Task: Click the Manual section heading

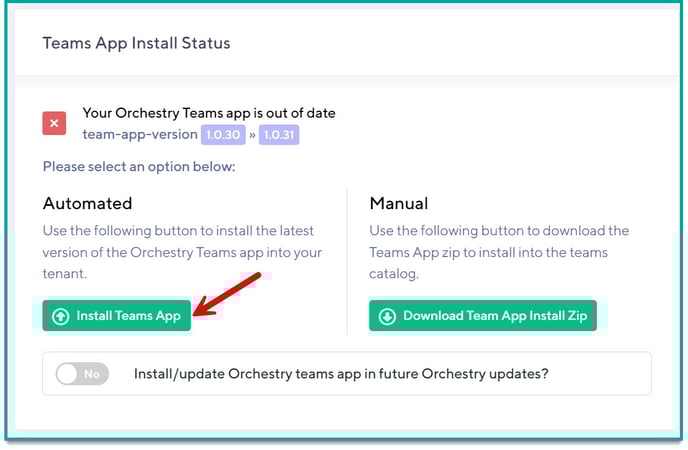Action: (x=399, y=203)
